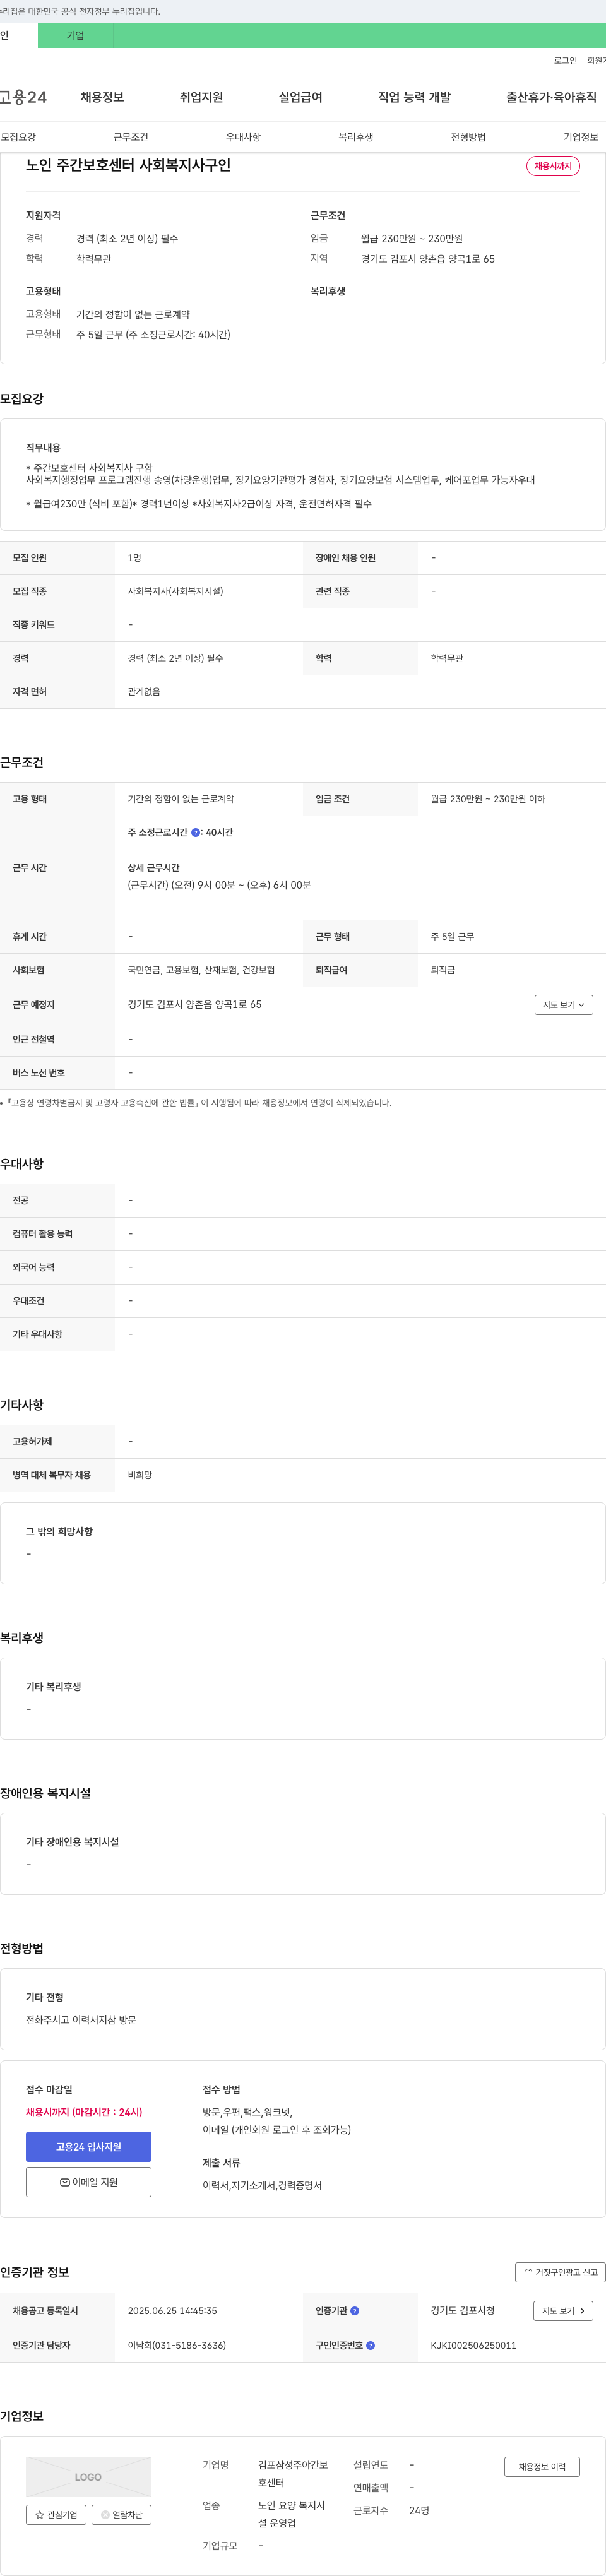Jump to the 전형방법 section tab
606x2576 pixels.
pos(468,137)
